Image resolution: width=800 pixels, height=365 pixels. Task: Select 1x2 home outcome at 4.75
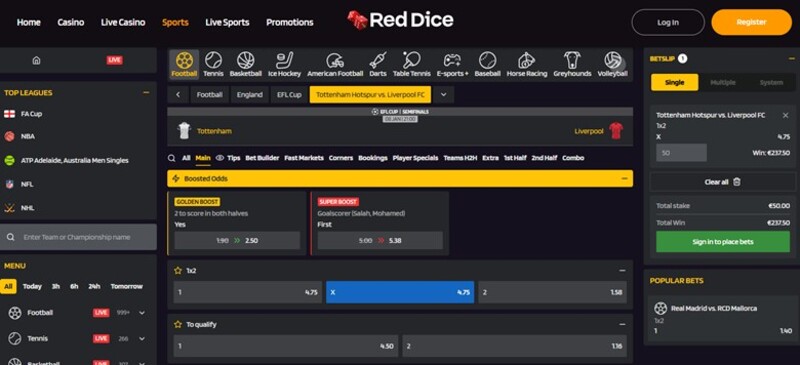pos(247,293)
